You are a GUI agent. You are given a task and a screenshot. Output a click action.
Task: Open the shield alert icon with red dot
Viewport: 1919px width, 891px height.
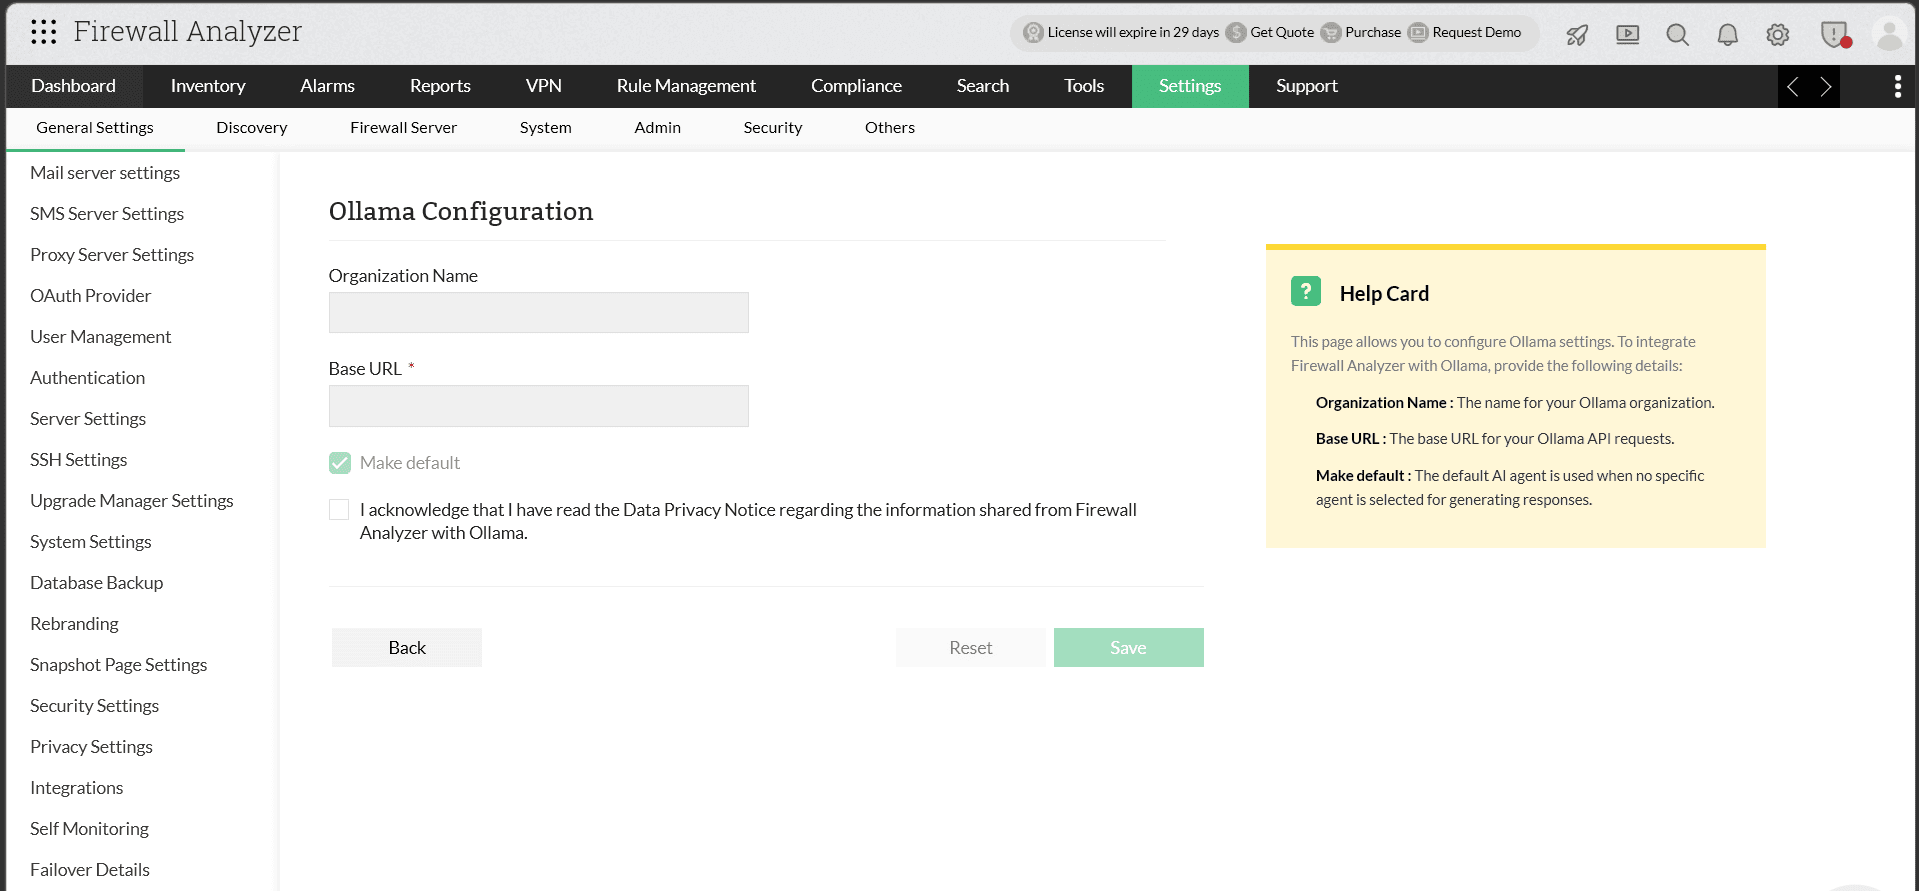point(1835,35)
